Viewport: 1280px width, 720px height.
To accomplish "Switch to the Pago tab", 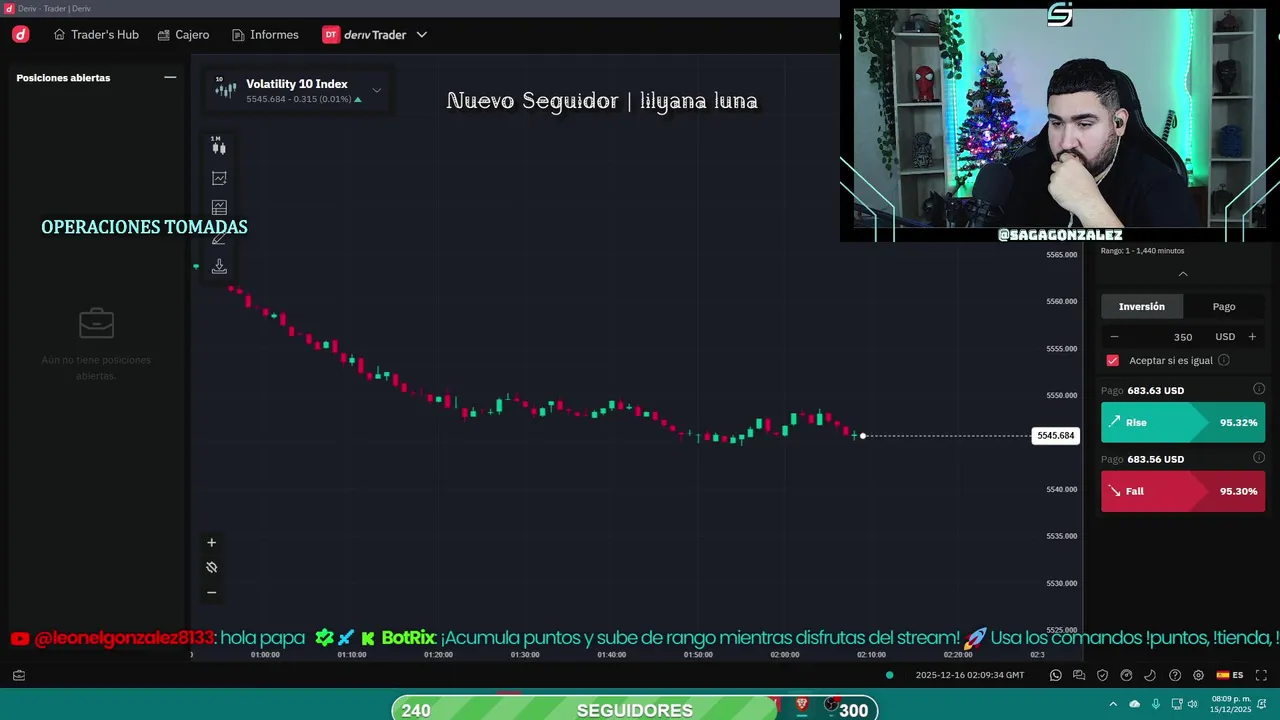I will coord(1224,306).
